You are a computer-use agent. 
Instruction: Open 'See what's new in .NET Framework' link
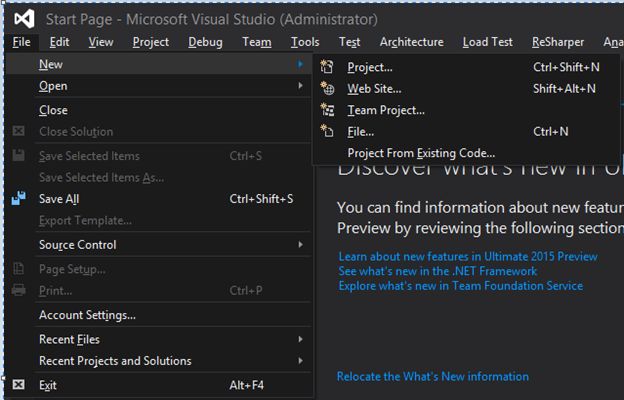coord(437,271)
